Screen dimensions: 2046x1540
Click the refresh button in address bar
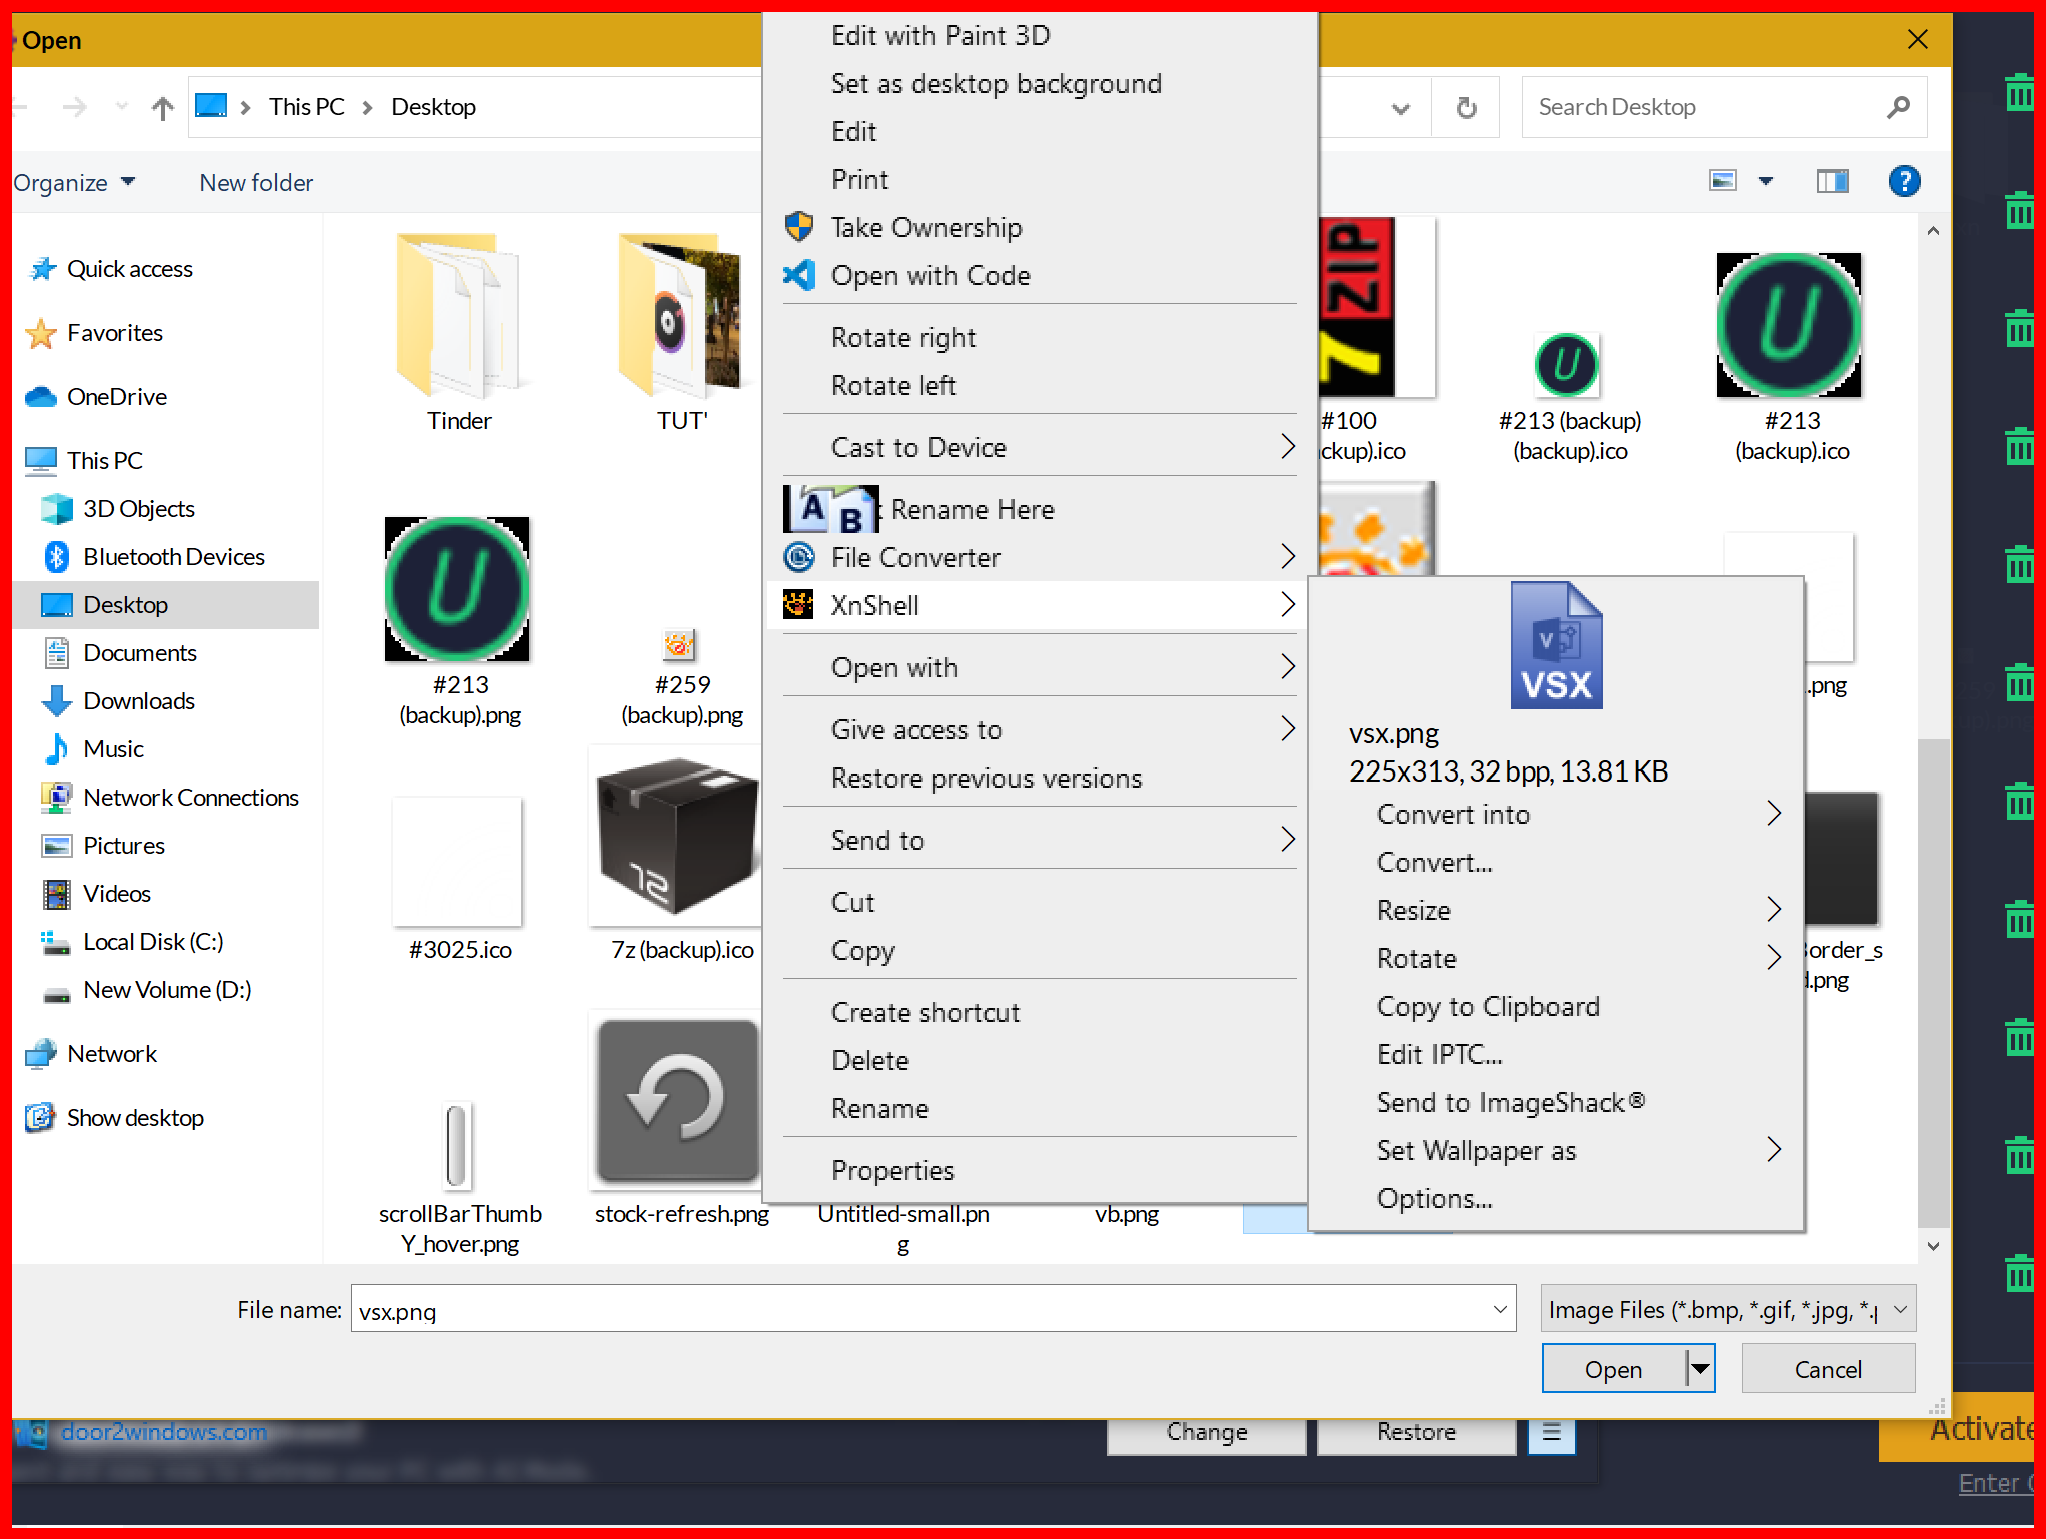pos(1466,107)
